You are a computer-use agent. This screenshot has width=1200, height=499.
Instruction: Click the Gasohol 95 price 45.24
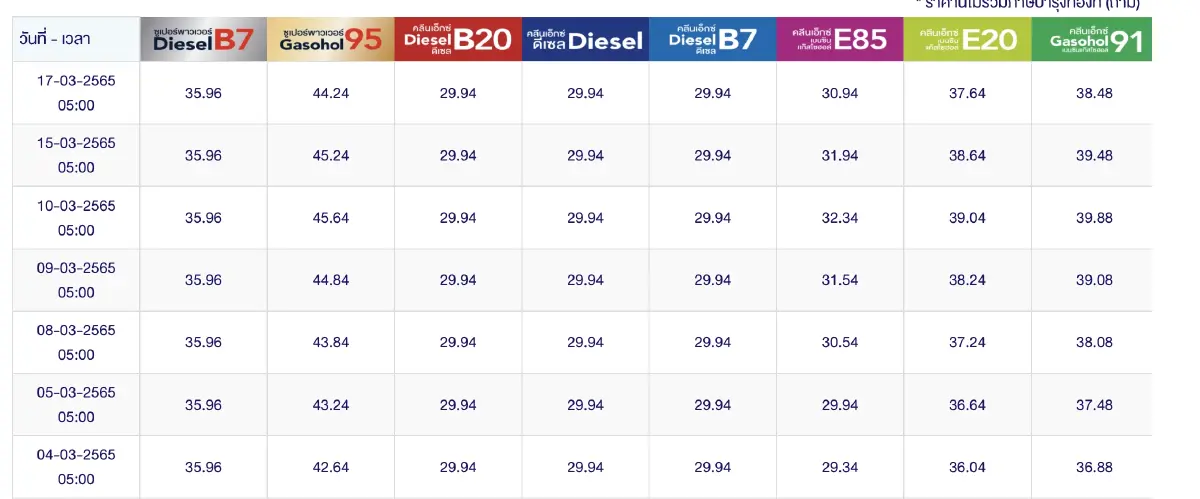click(x=331, y=155)
